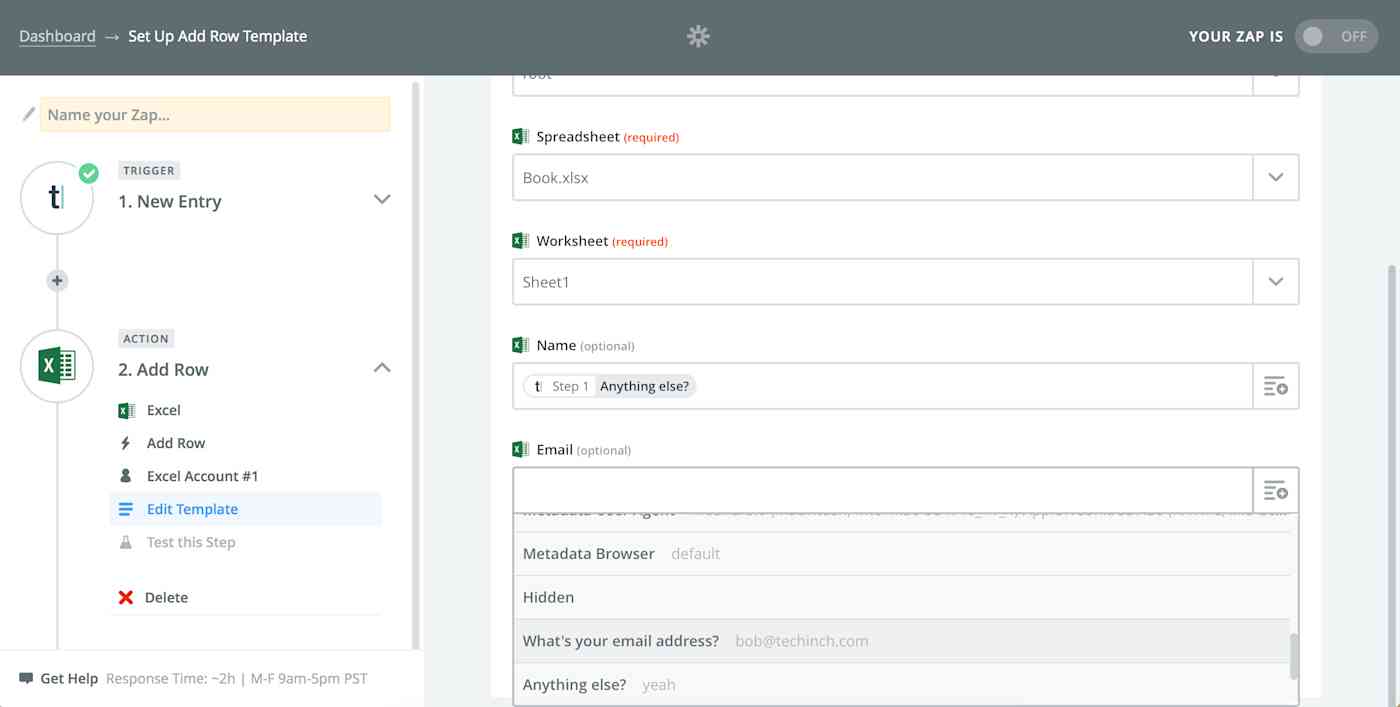The width and height of the screenshot is (1400, 707).
Task: Click the 2. Add Row title
Action: [164, 369]
